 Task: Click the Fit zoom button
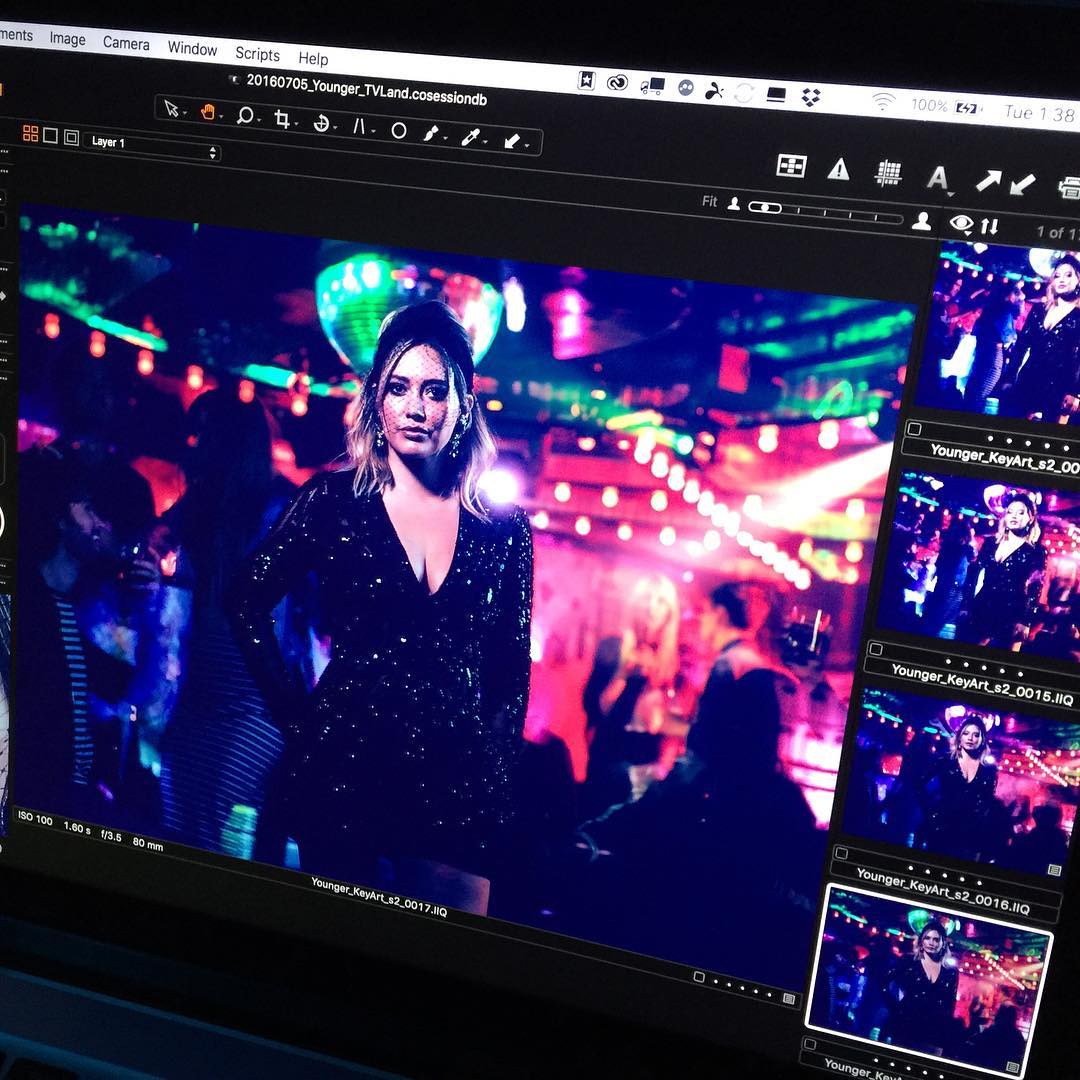pos(709,201)
